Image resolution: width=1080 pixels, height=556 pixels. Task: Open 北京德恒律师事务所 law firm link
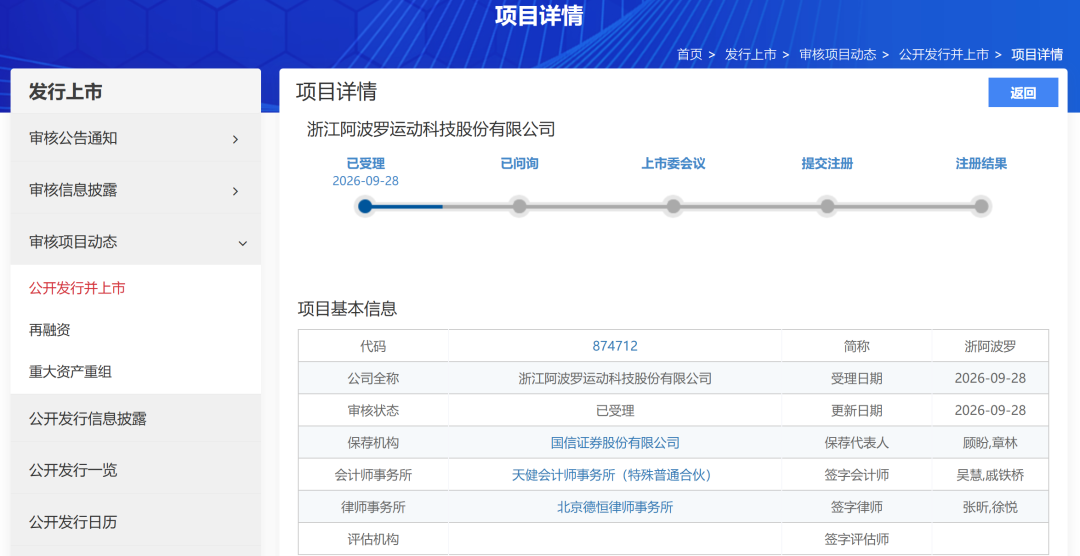(615, 507)
